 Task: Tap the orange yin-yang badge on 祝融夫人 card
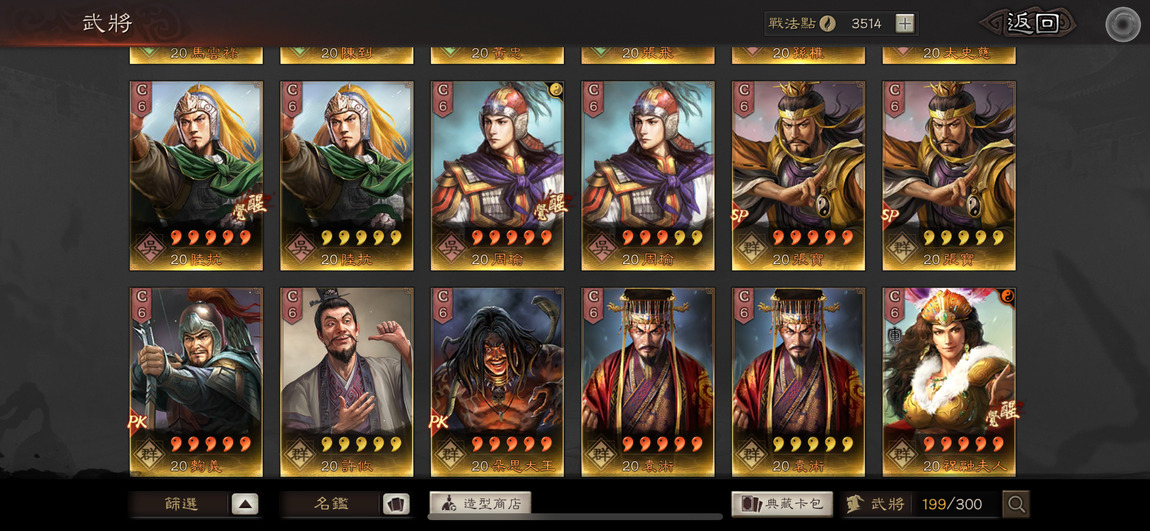click(x=1008, y=296)
